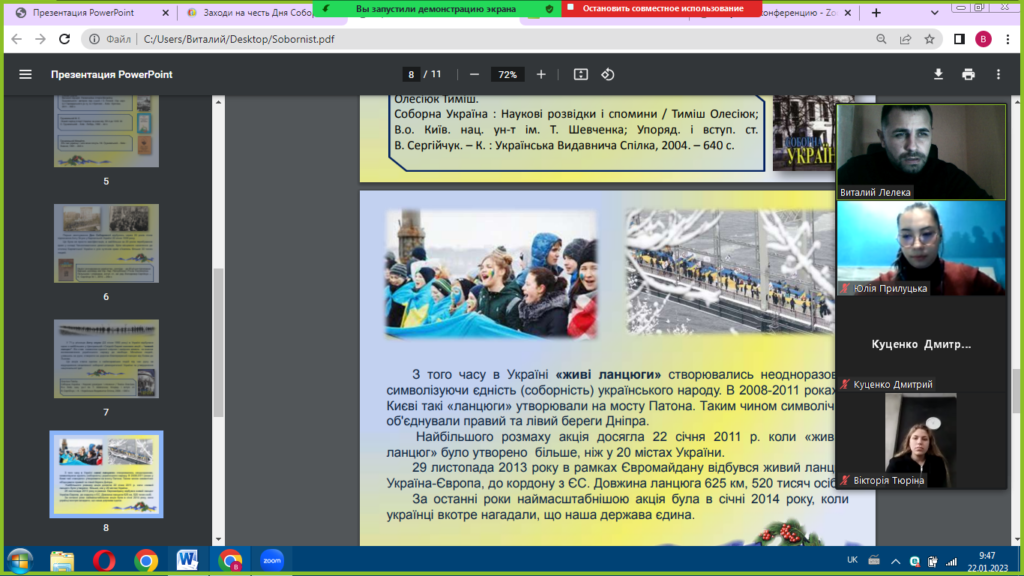The image size is (1024, 576).
Task: Rotate the PDF counterclockwise
Action: [x=607, y=75]
